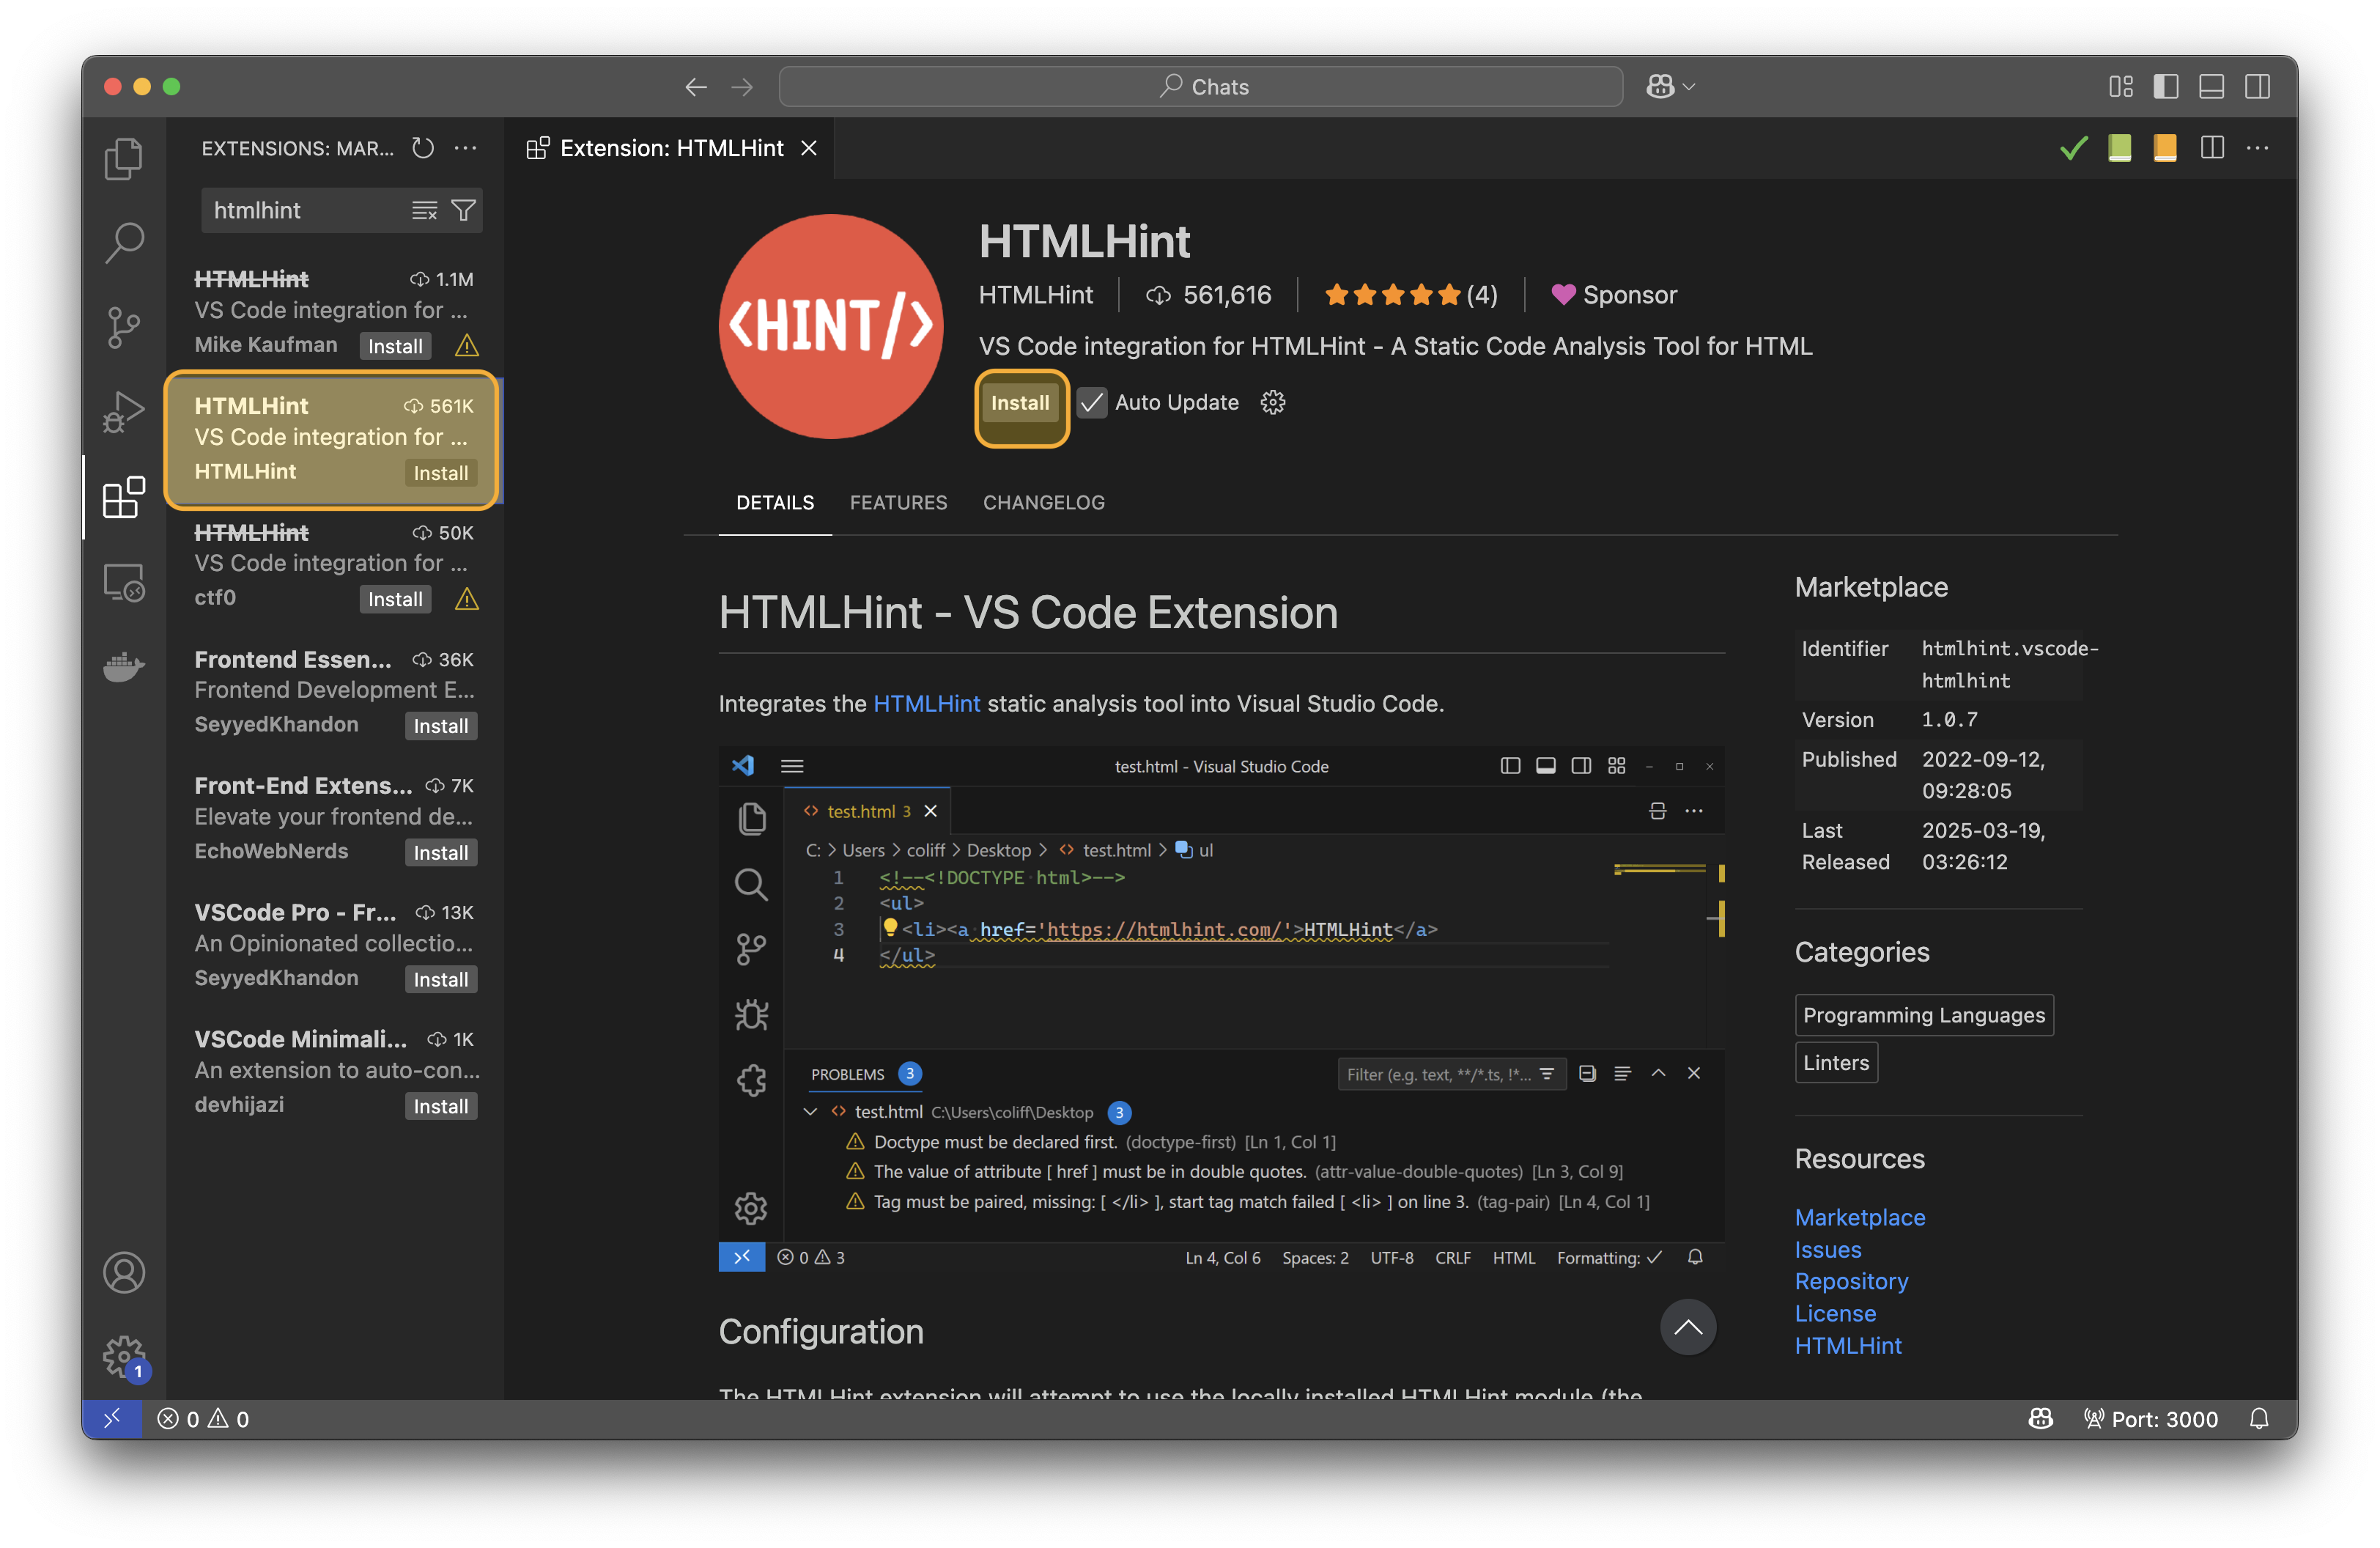Go forward with the right arrow
This screenshot has height=1548, width=2380.
(741, 87)
